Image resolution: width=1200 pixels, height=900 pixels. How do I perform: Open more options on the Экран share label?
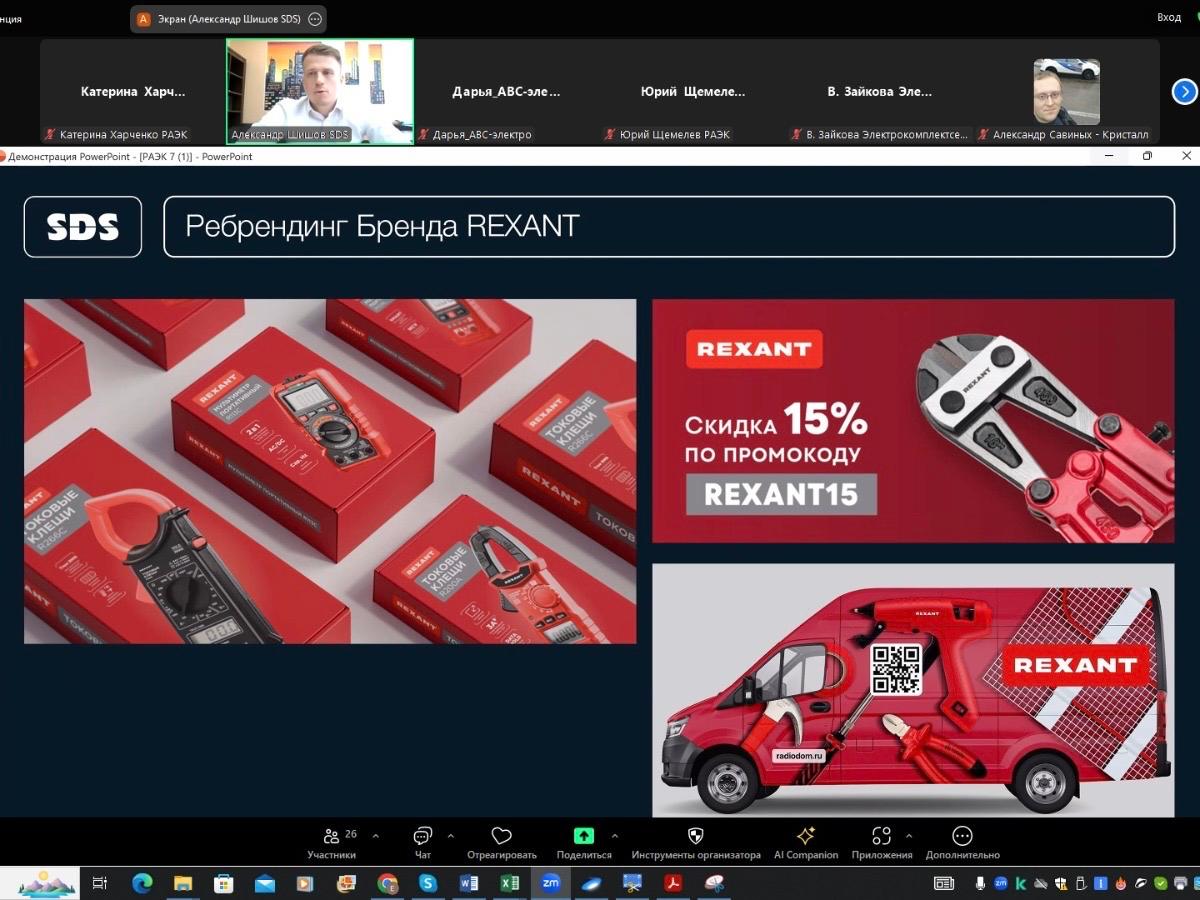(315, 18)
